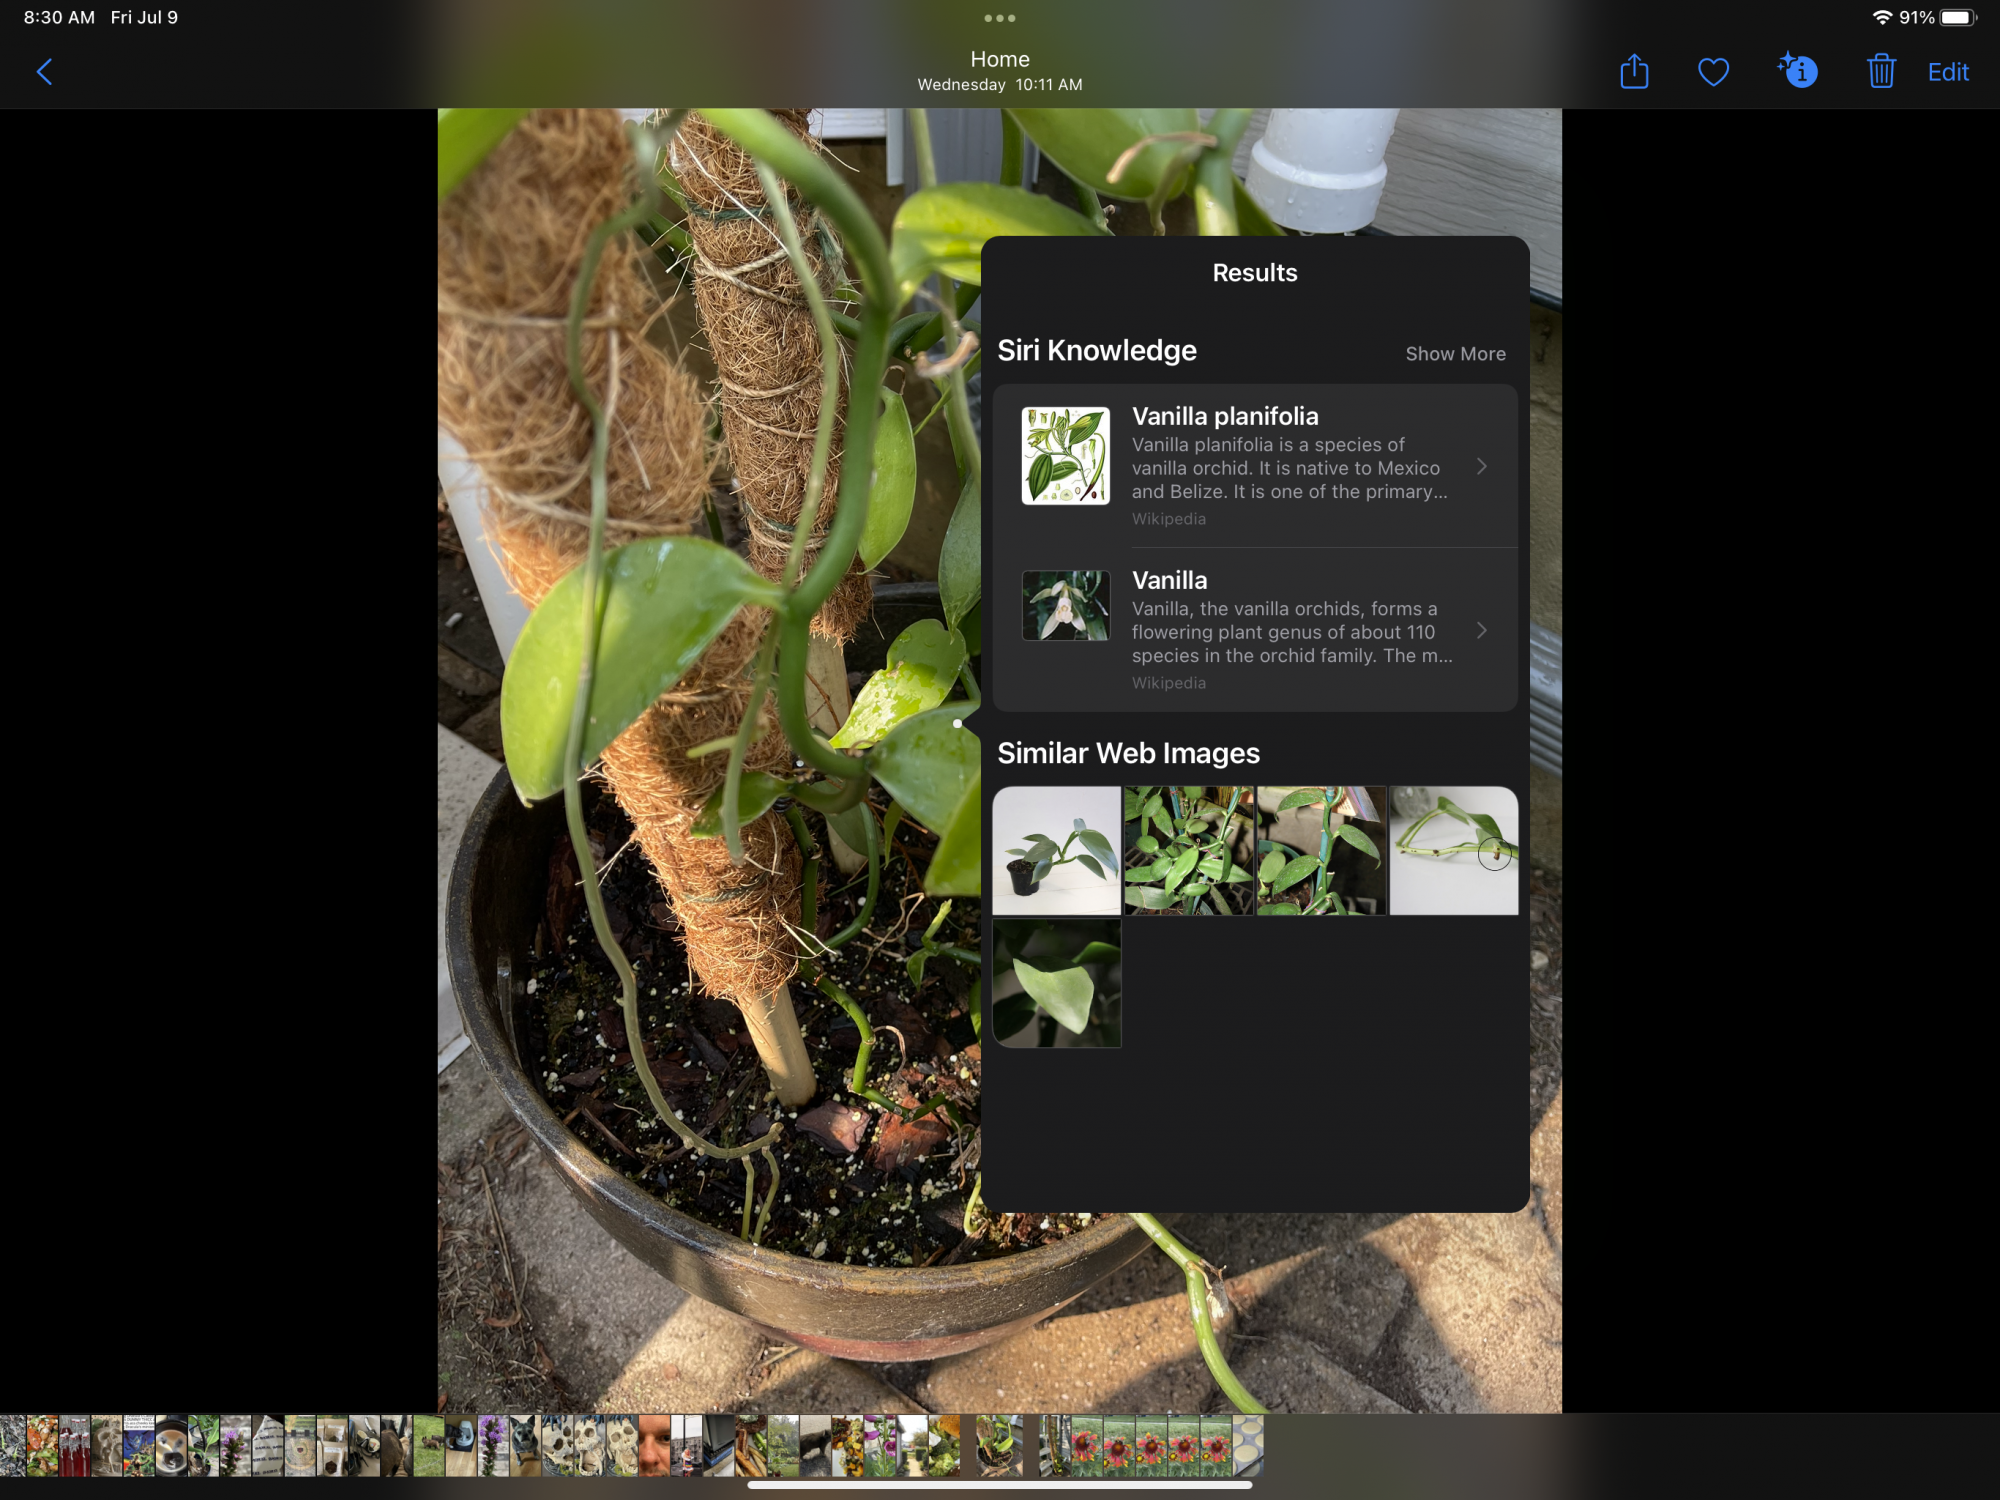
Task: Open similar image of potted plant on white
Action: (x=1056, y=850)
